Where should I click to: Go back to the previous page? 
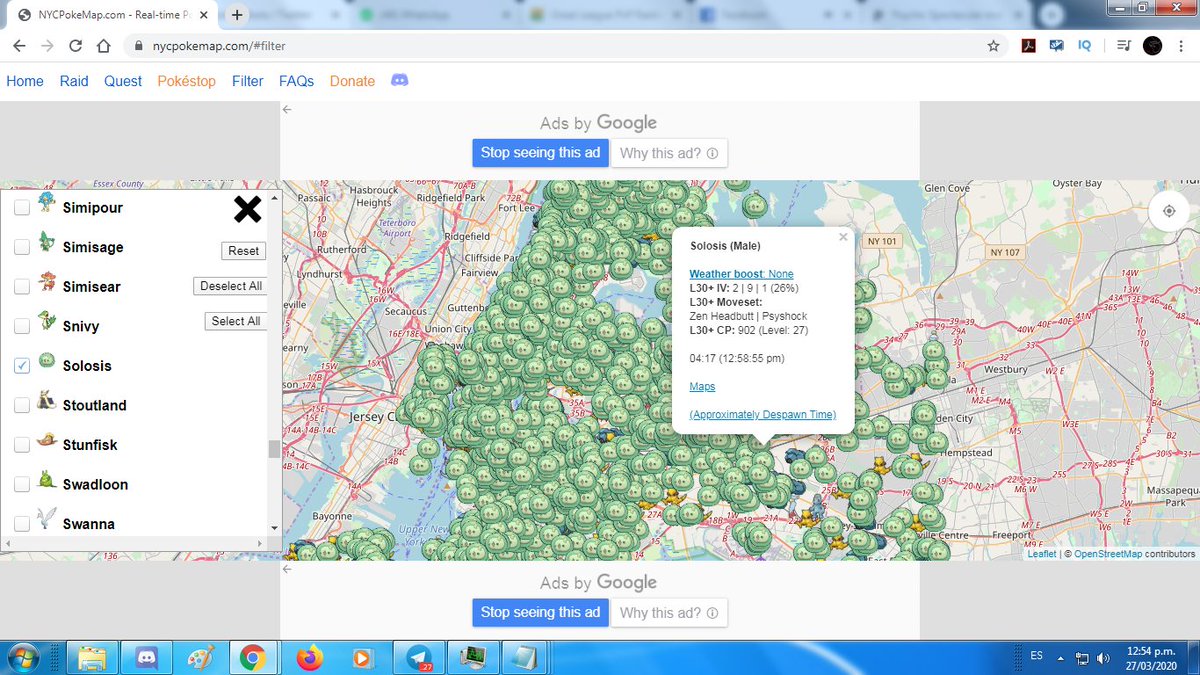[x=20, y=46]
